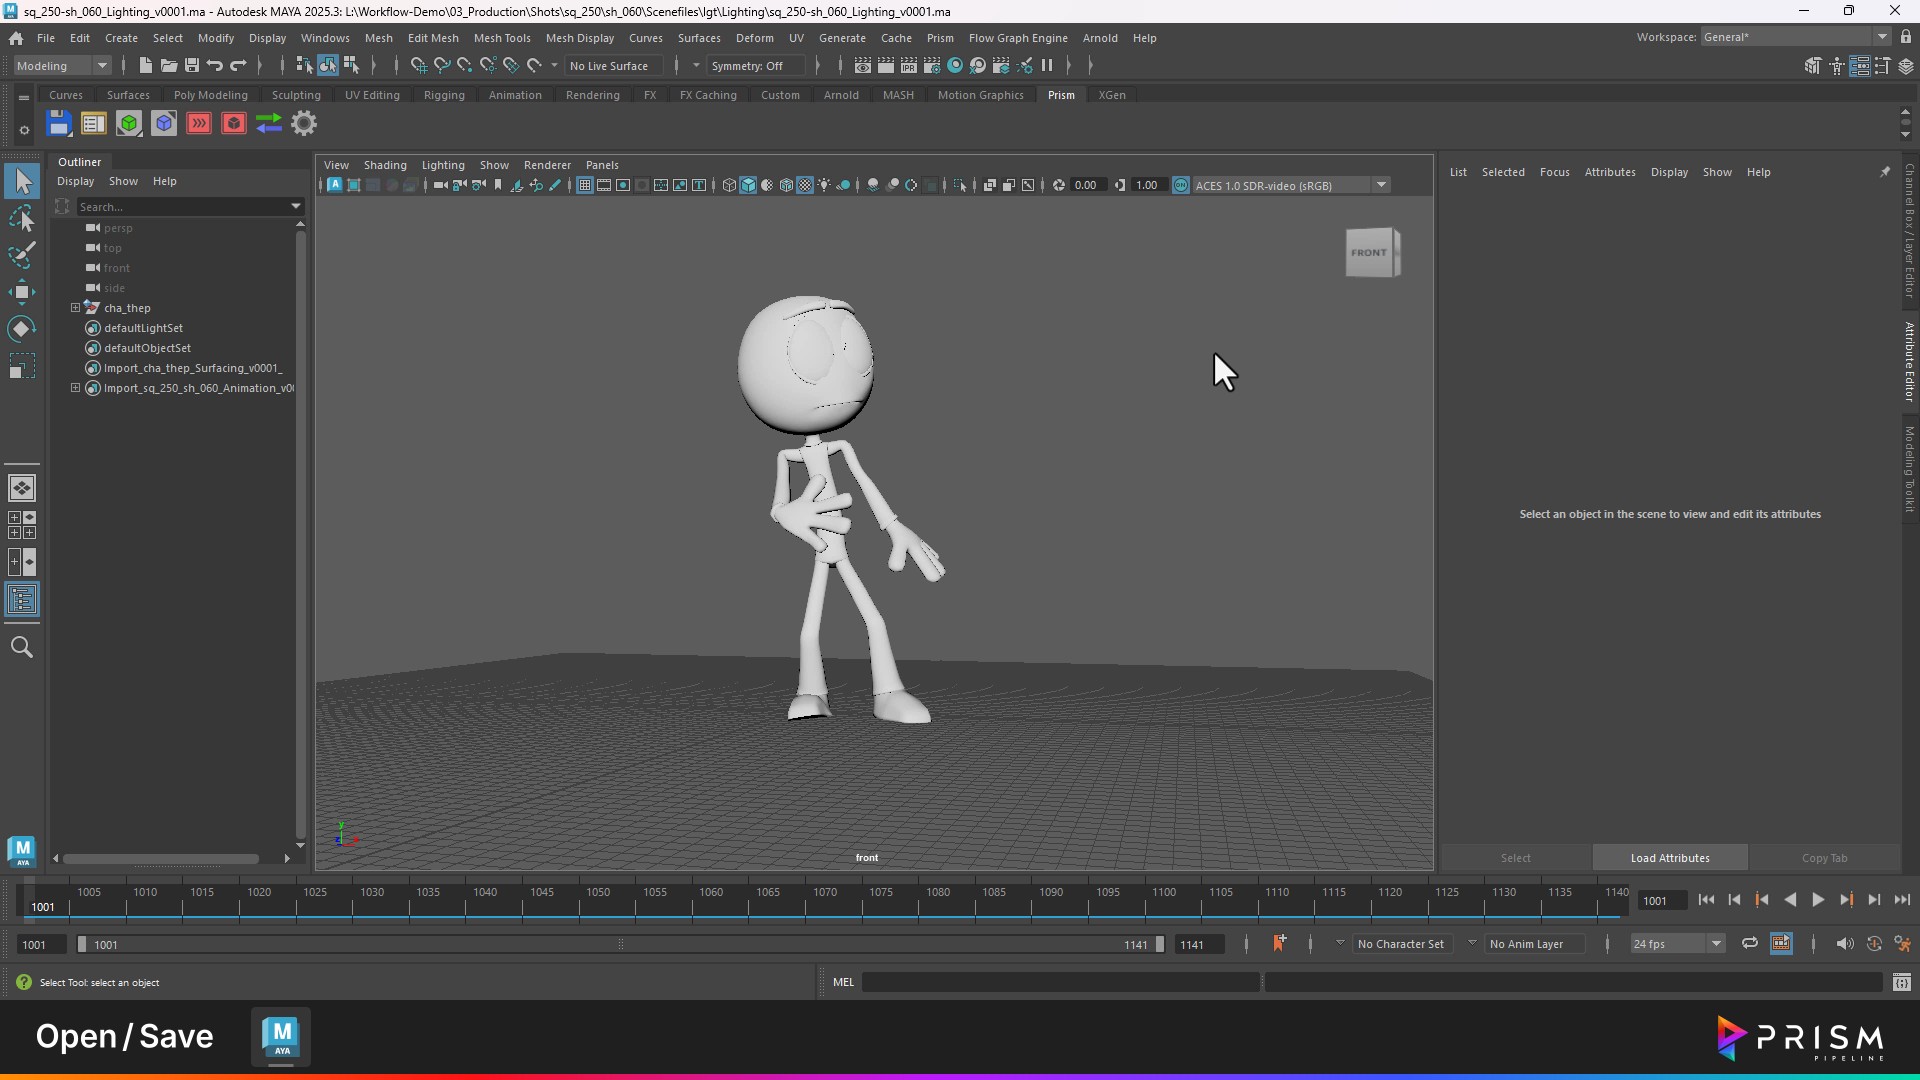Open the viewport Shading menu
1920x1080 pixels.
[385, 165]
